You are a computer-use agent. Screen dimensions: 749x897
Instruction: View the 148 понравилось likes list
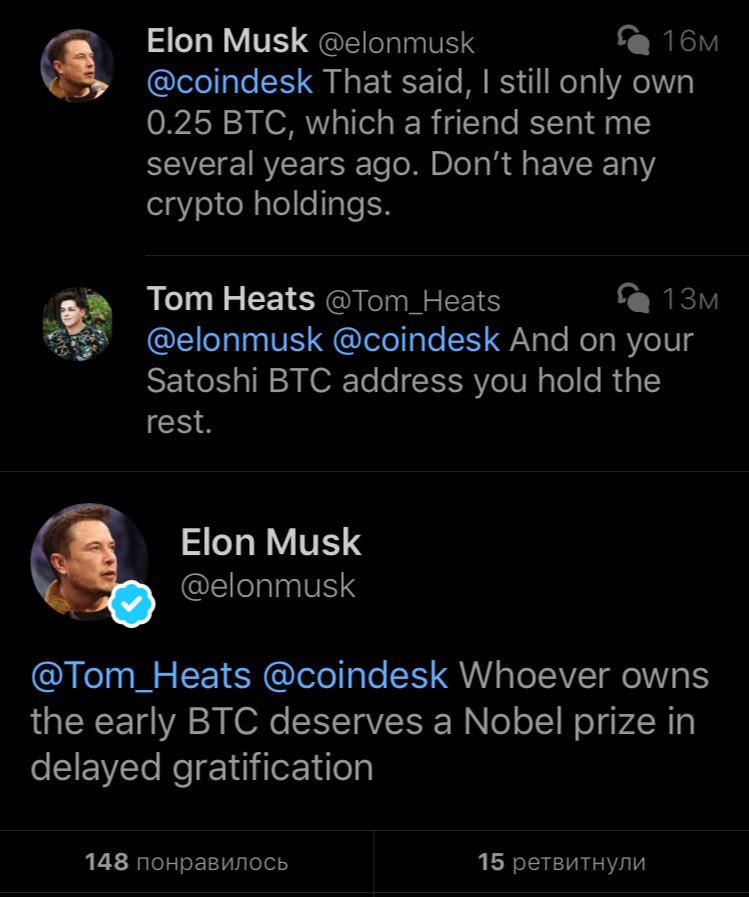point(187,862)
